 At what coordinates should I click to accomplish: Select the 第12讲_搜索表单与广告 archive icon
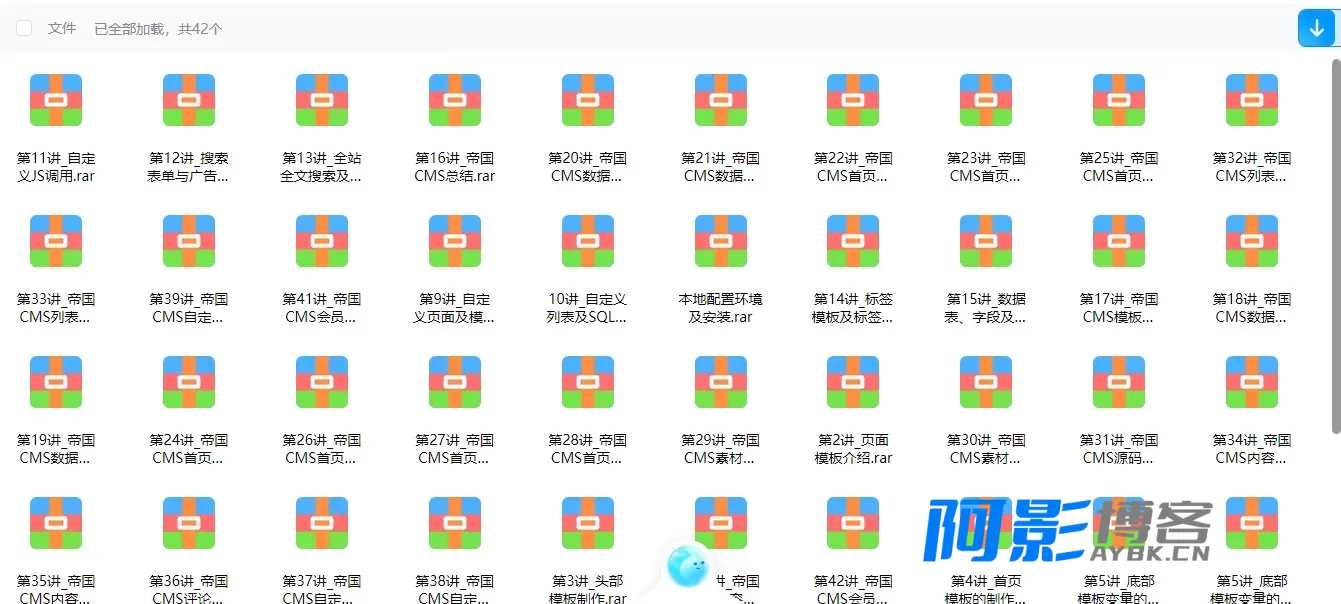pyautogui.click(x=189, y=100)
